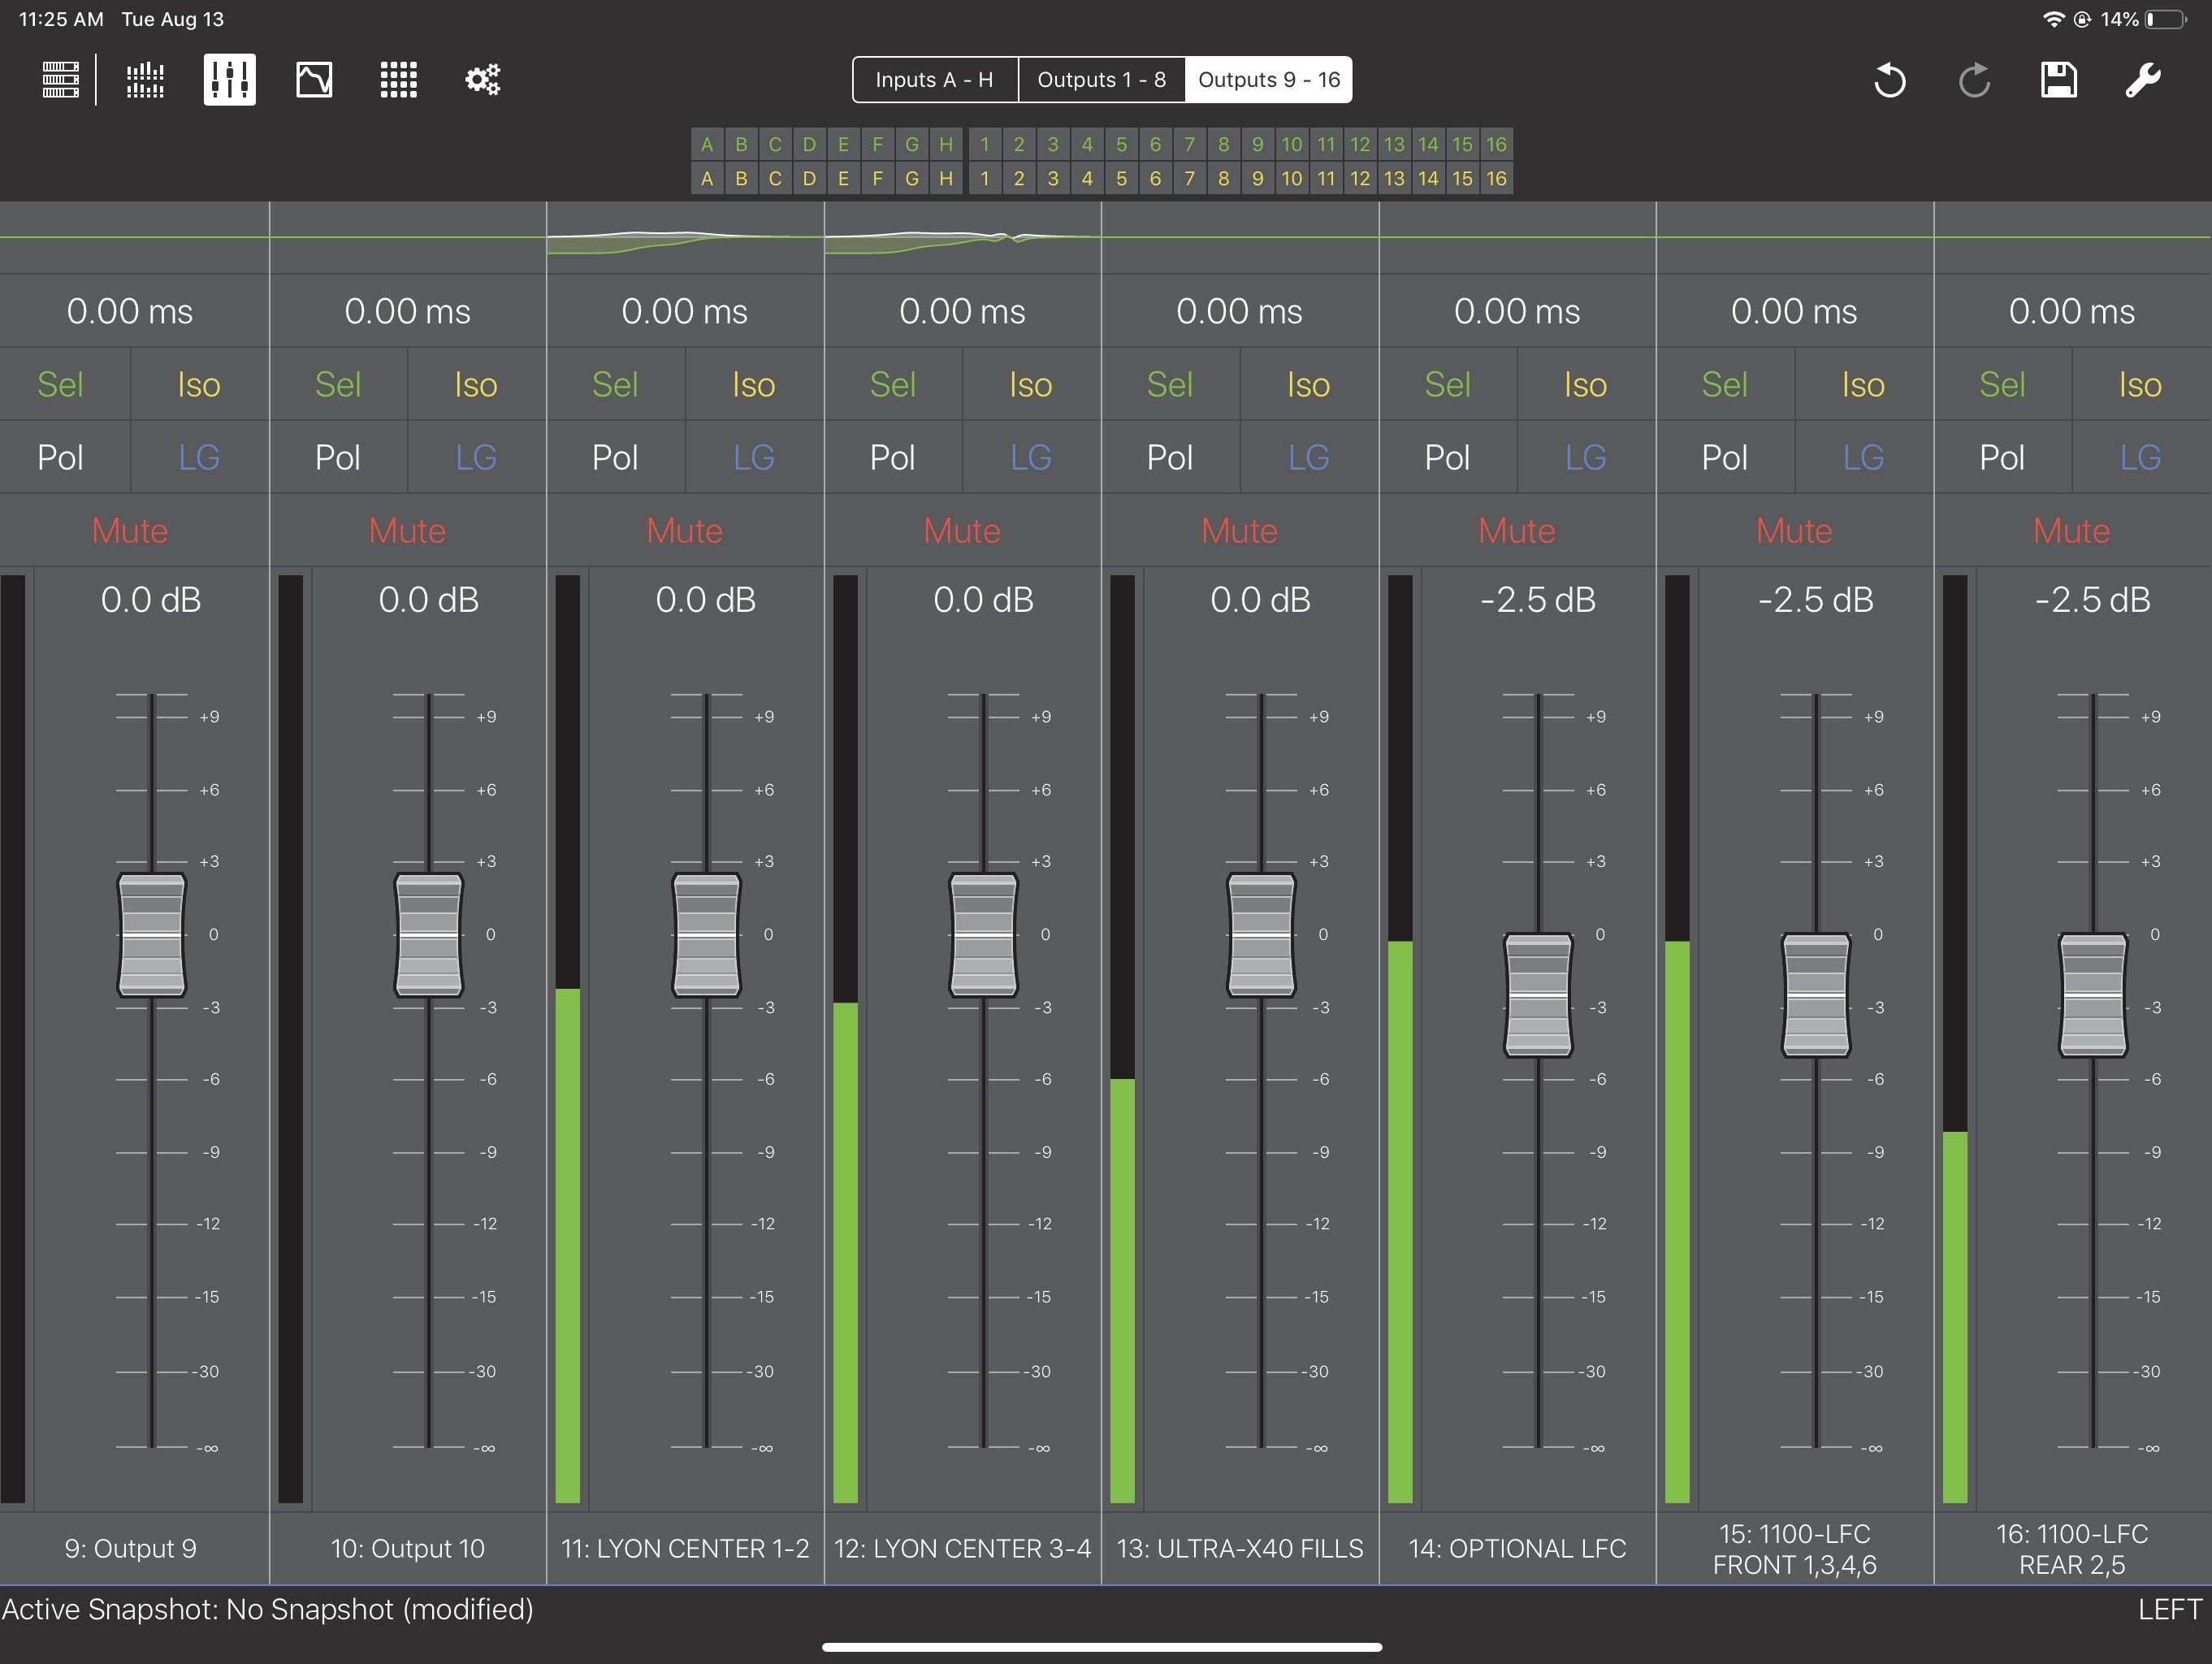
Task: Mute the ULTRA-X40 FILLS channel
Action: point(1240,530)
